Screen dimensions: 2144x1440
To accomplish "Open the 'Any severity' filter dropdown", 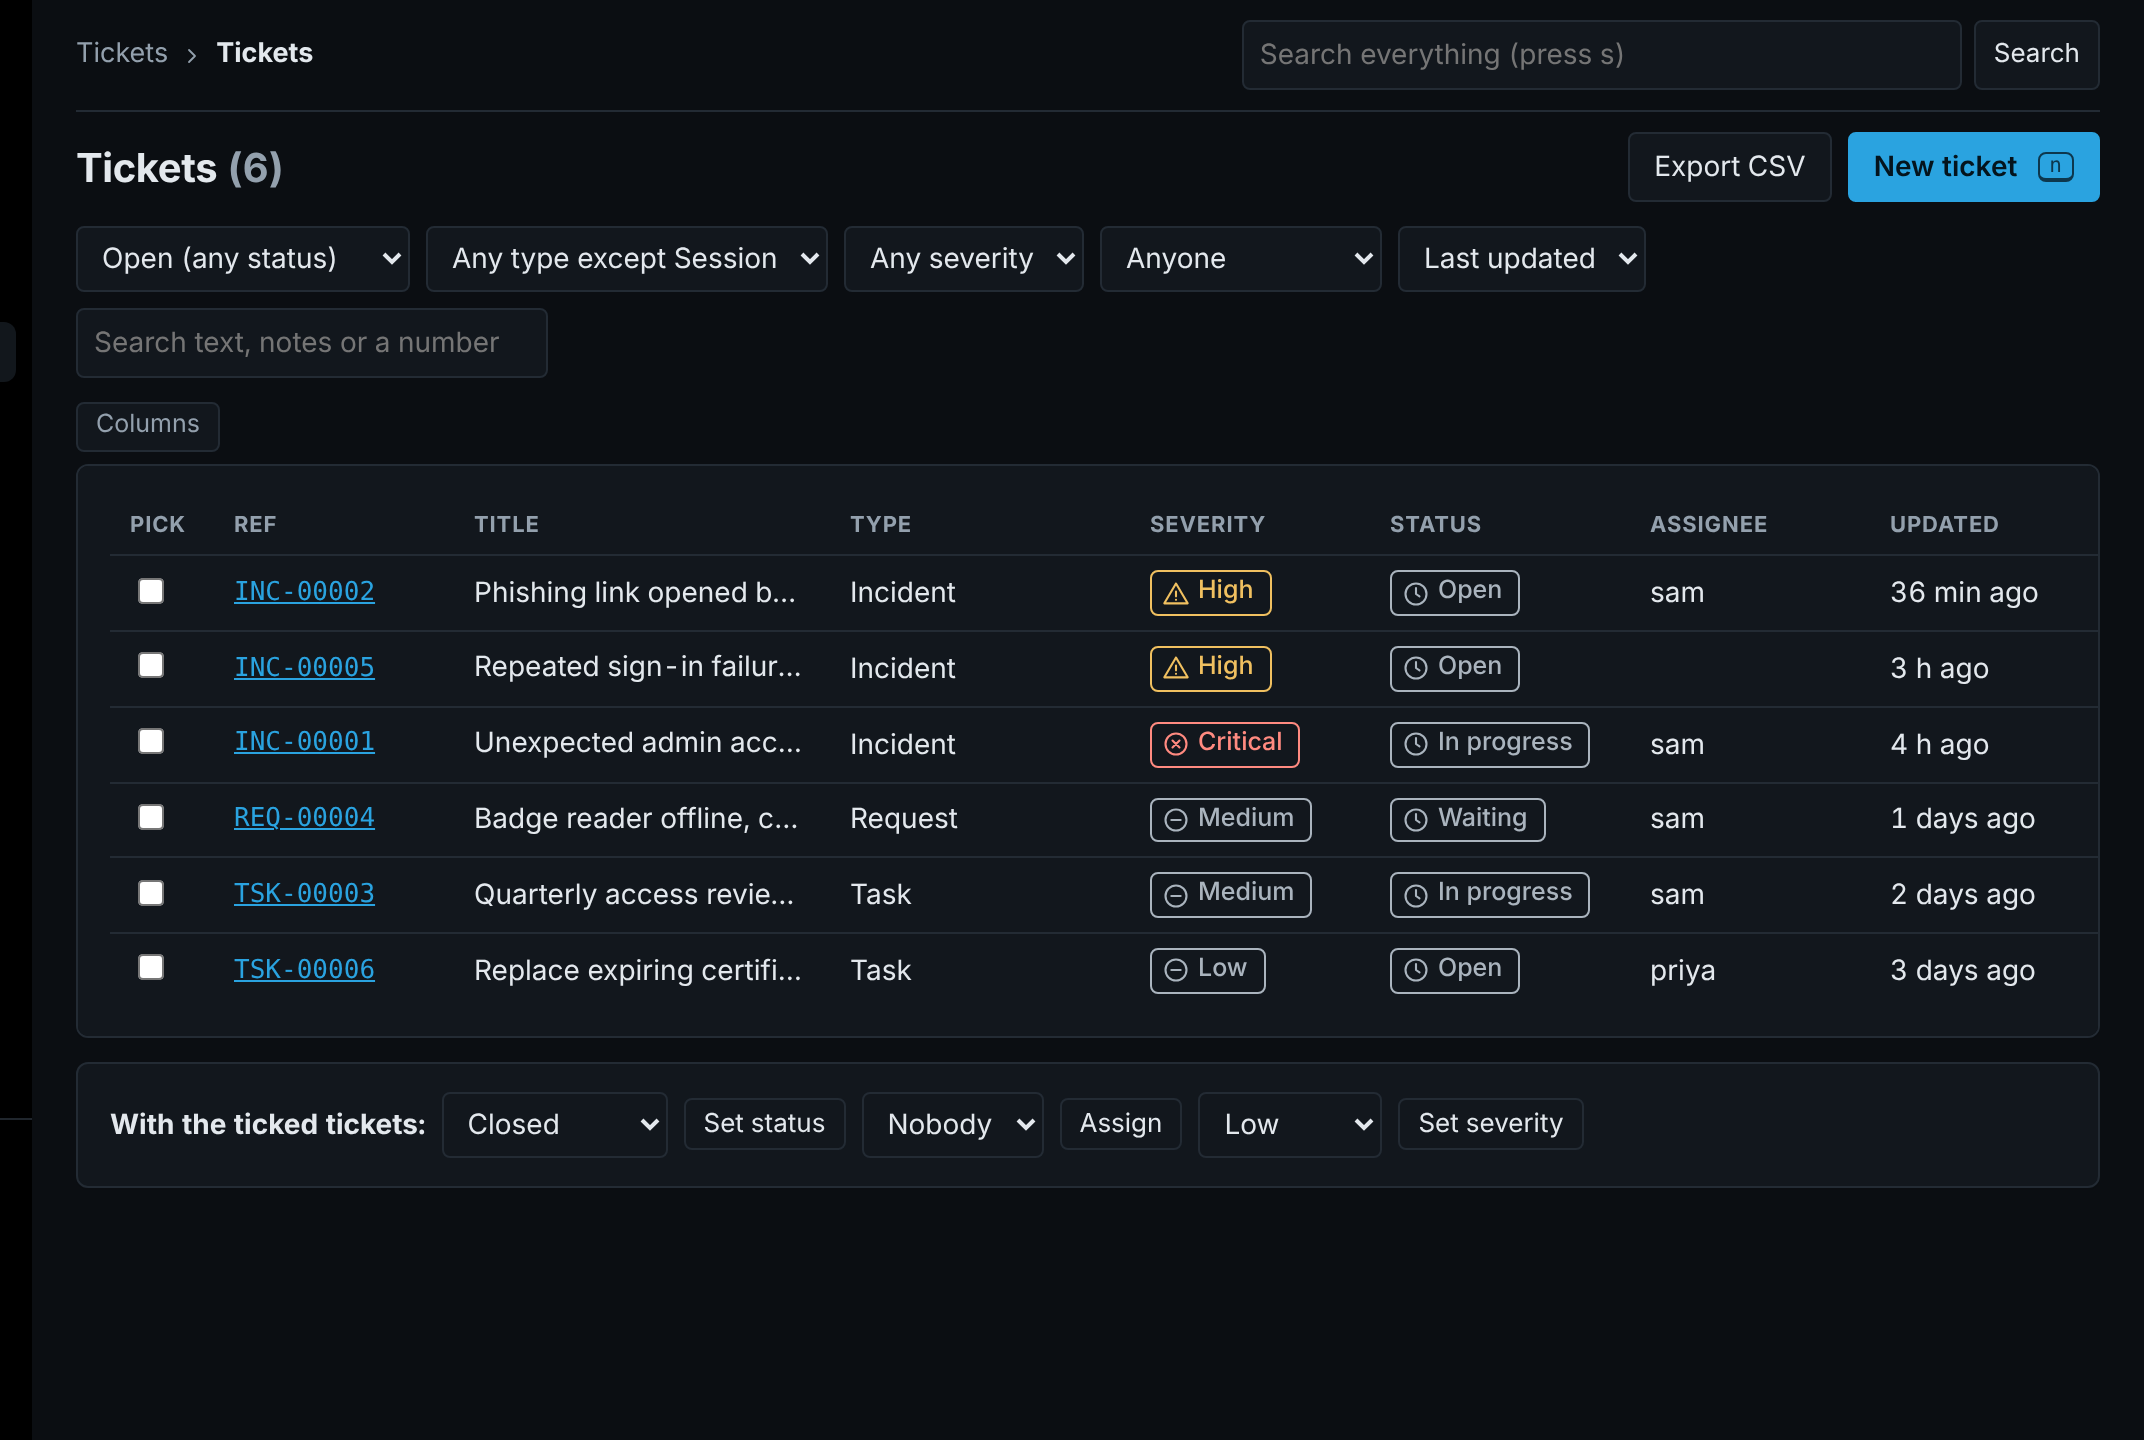I will tap(963, 259).
